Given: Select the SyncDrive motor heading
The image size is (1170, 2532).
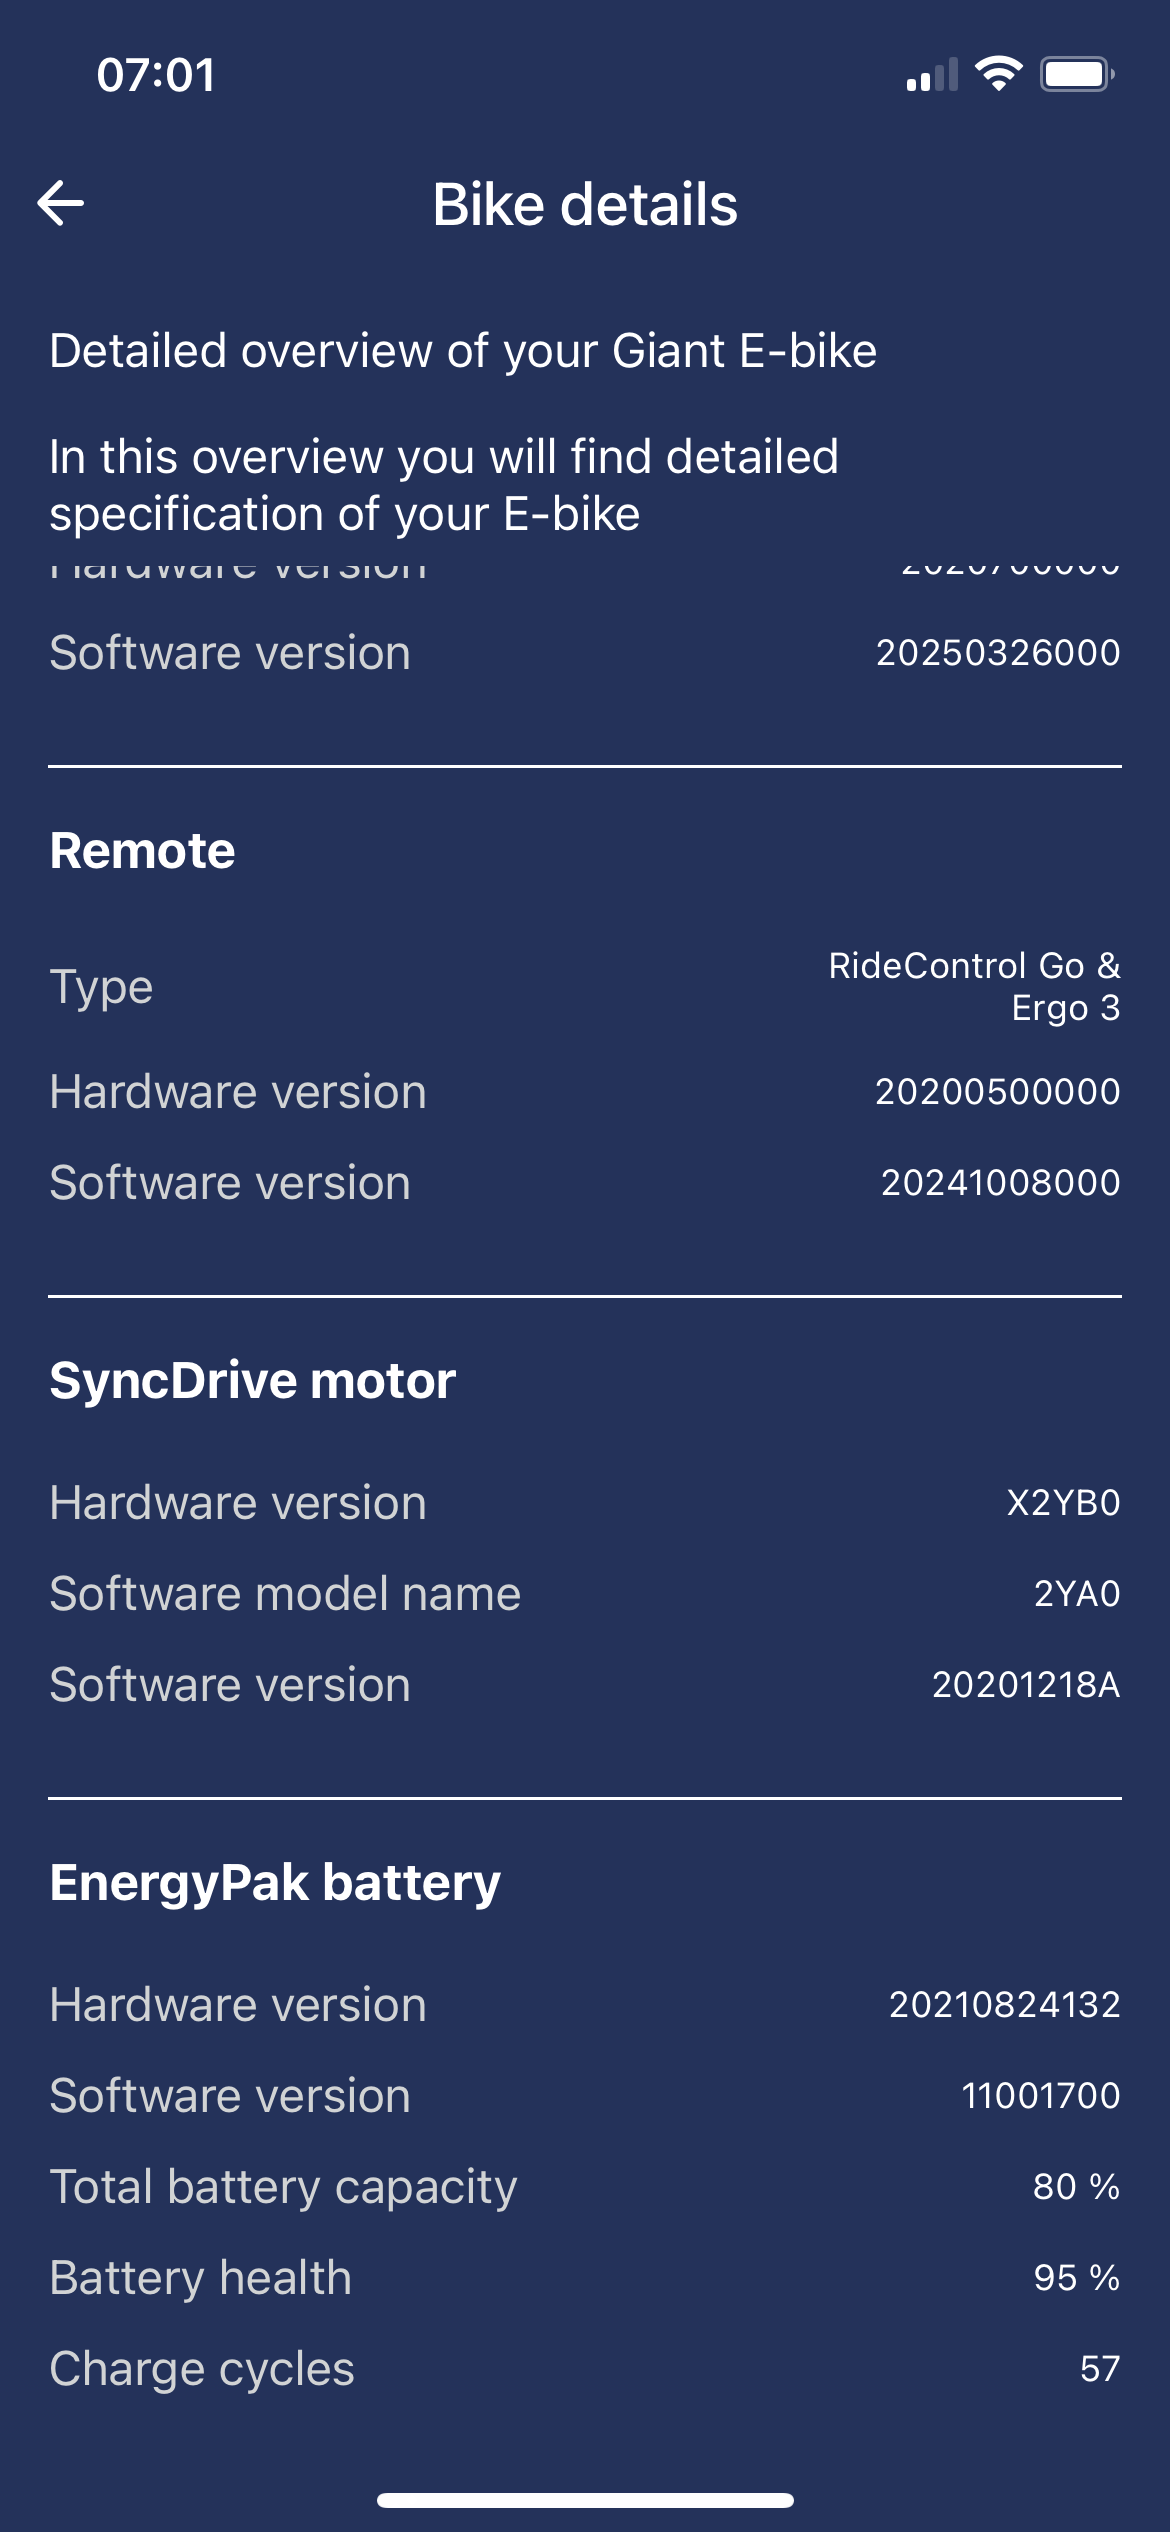Looking at the screenshot, I should [253, 1381].
